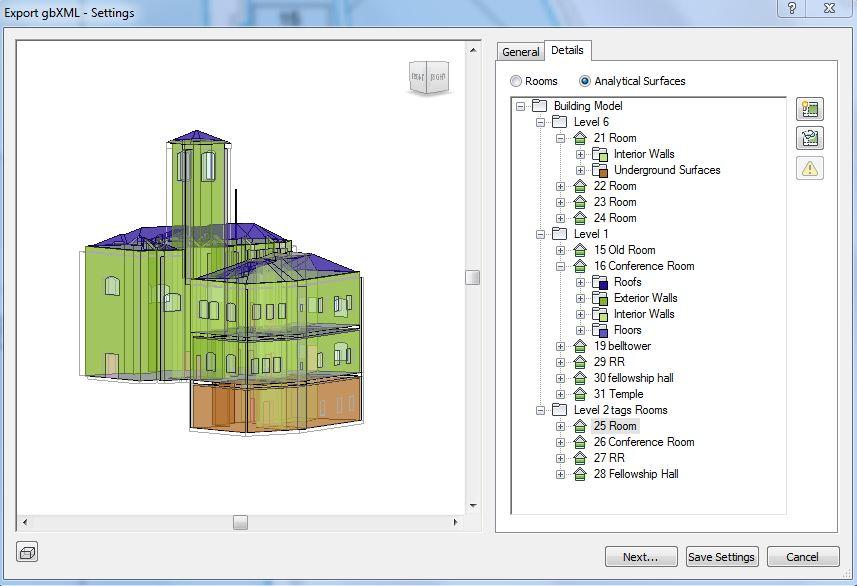The image size is (857, 586).
Task: Click the Interior Walls icon under 21 Room
Action: point(600,154)
